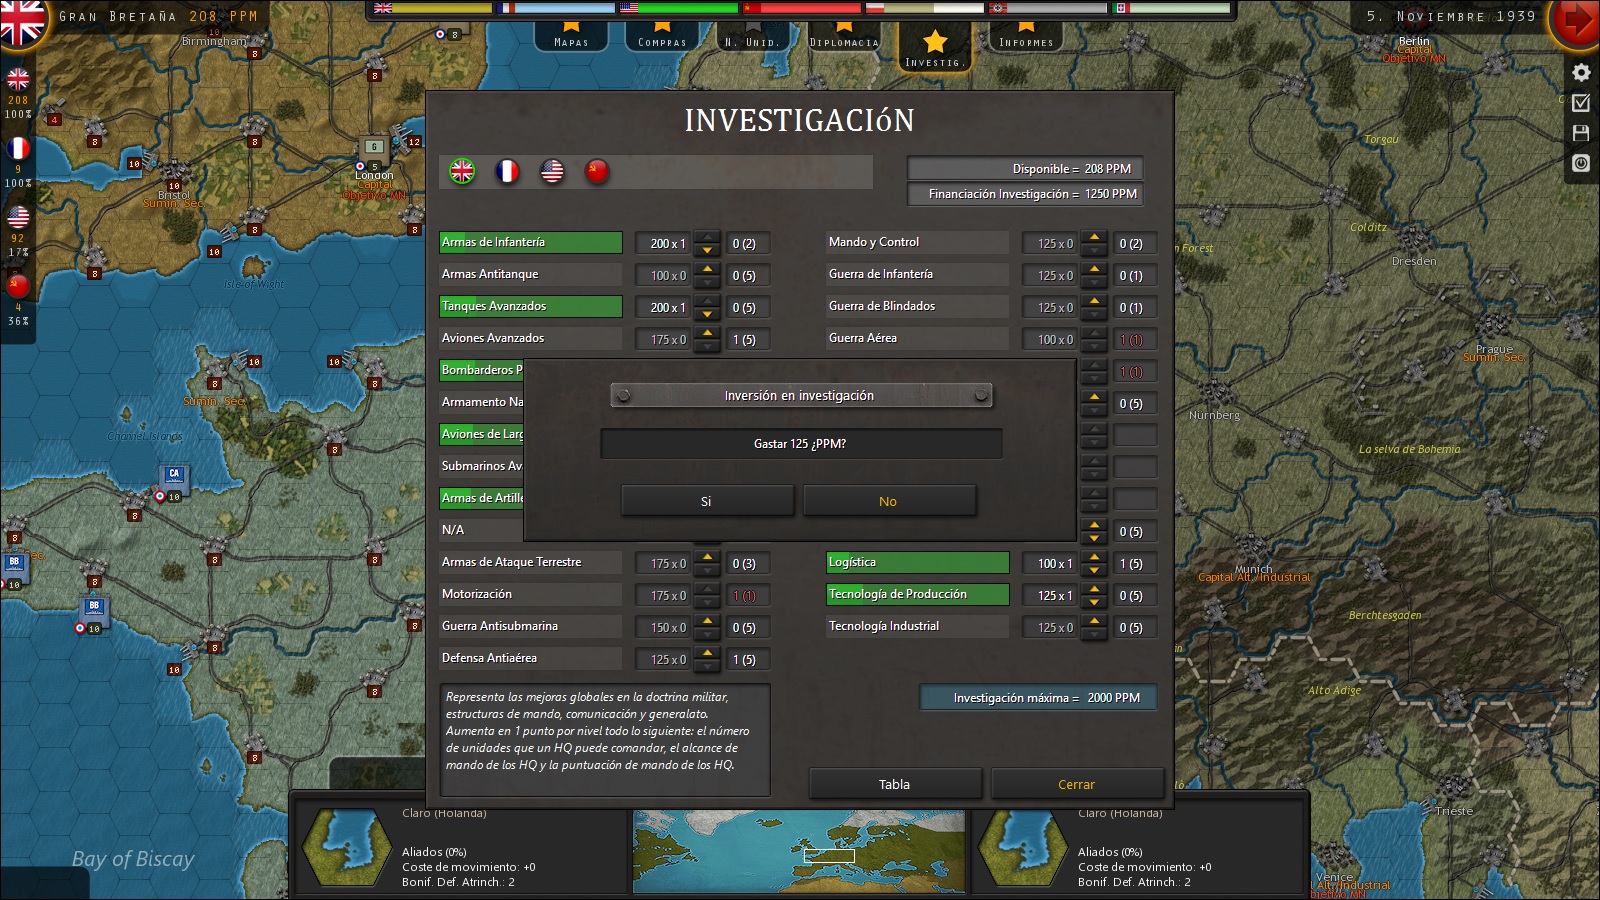
Task: Click France's light blue morale bar at top
Action: [565, 8]
